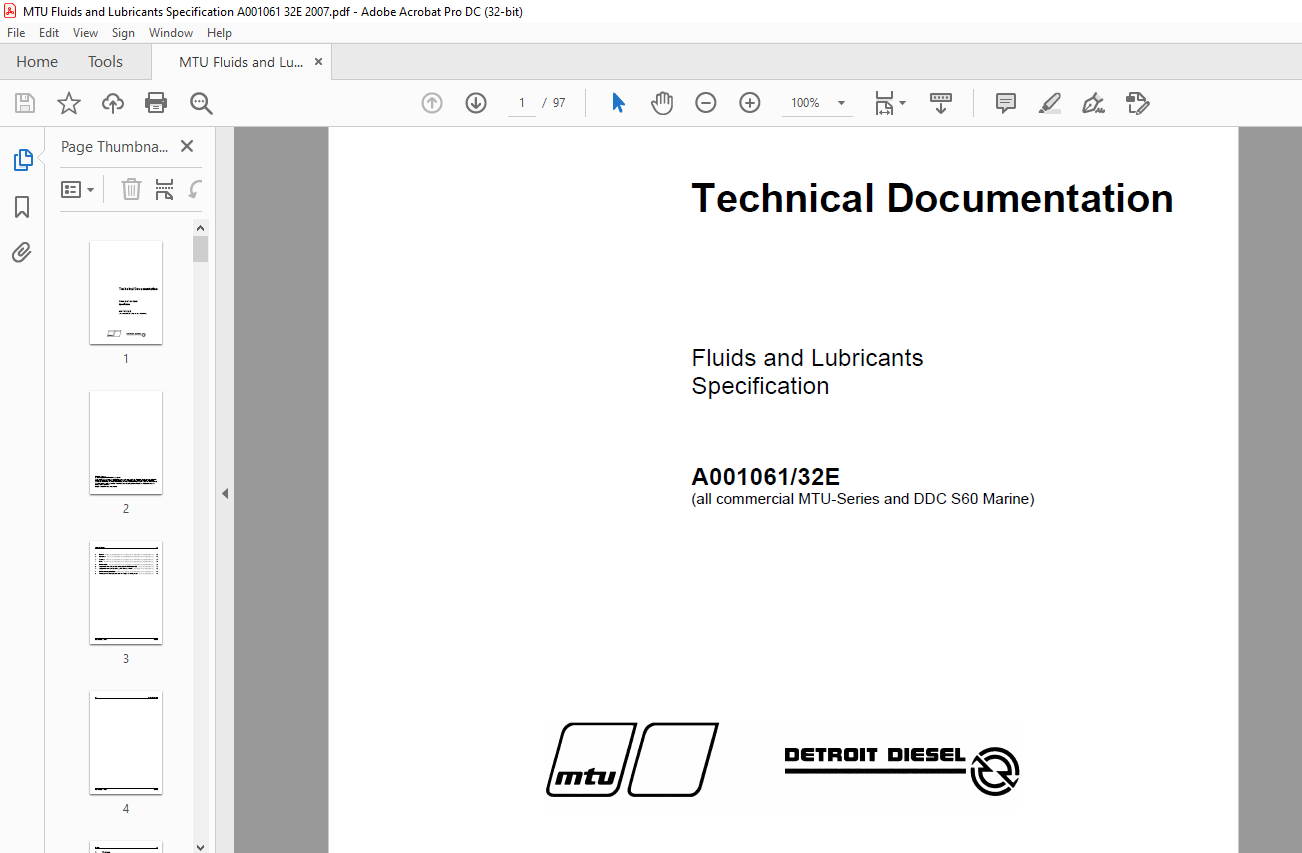
Task: Print the document with printer icon
Action: (x=156, y=103)
